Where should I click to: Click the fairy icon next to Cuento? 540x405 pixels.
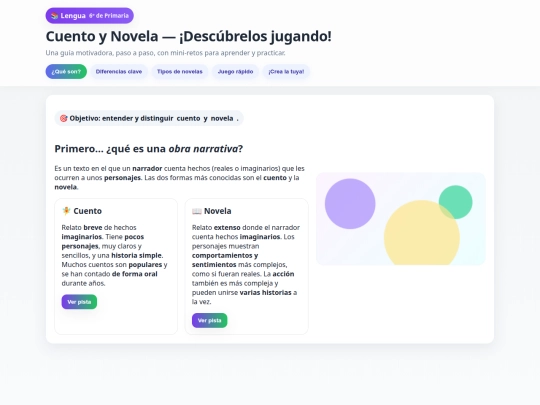(x=66, y=211)
